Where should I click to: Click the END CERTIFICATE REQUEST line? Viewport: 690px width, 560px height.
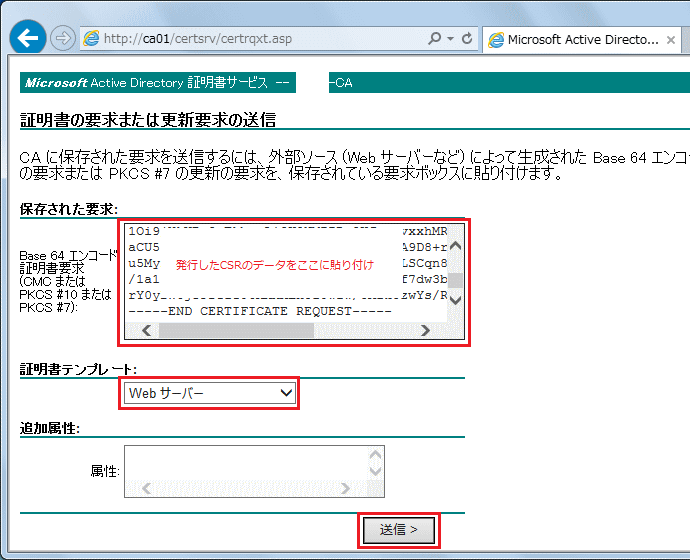click(x=260, y=311)
